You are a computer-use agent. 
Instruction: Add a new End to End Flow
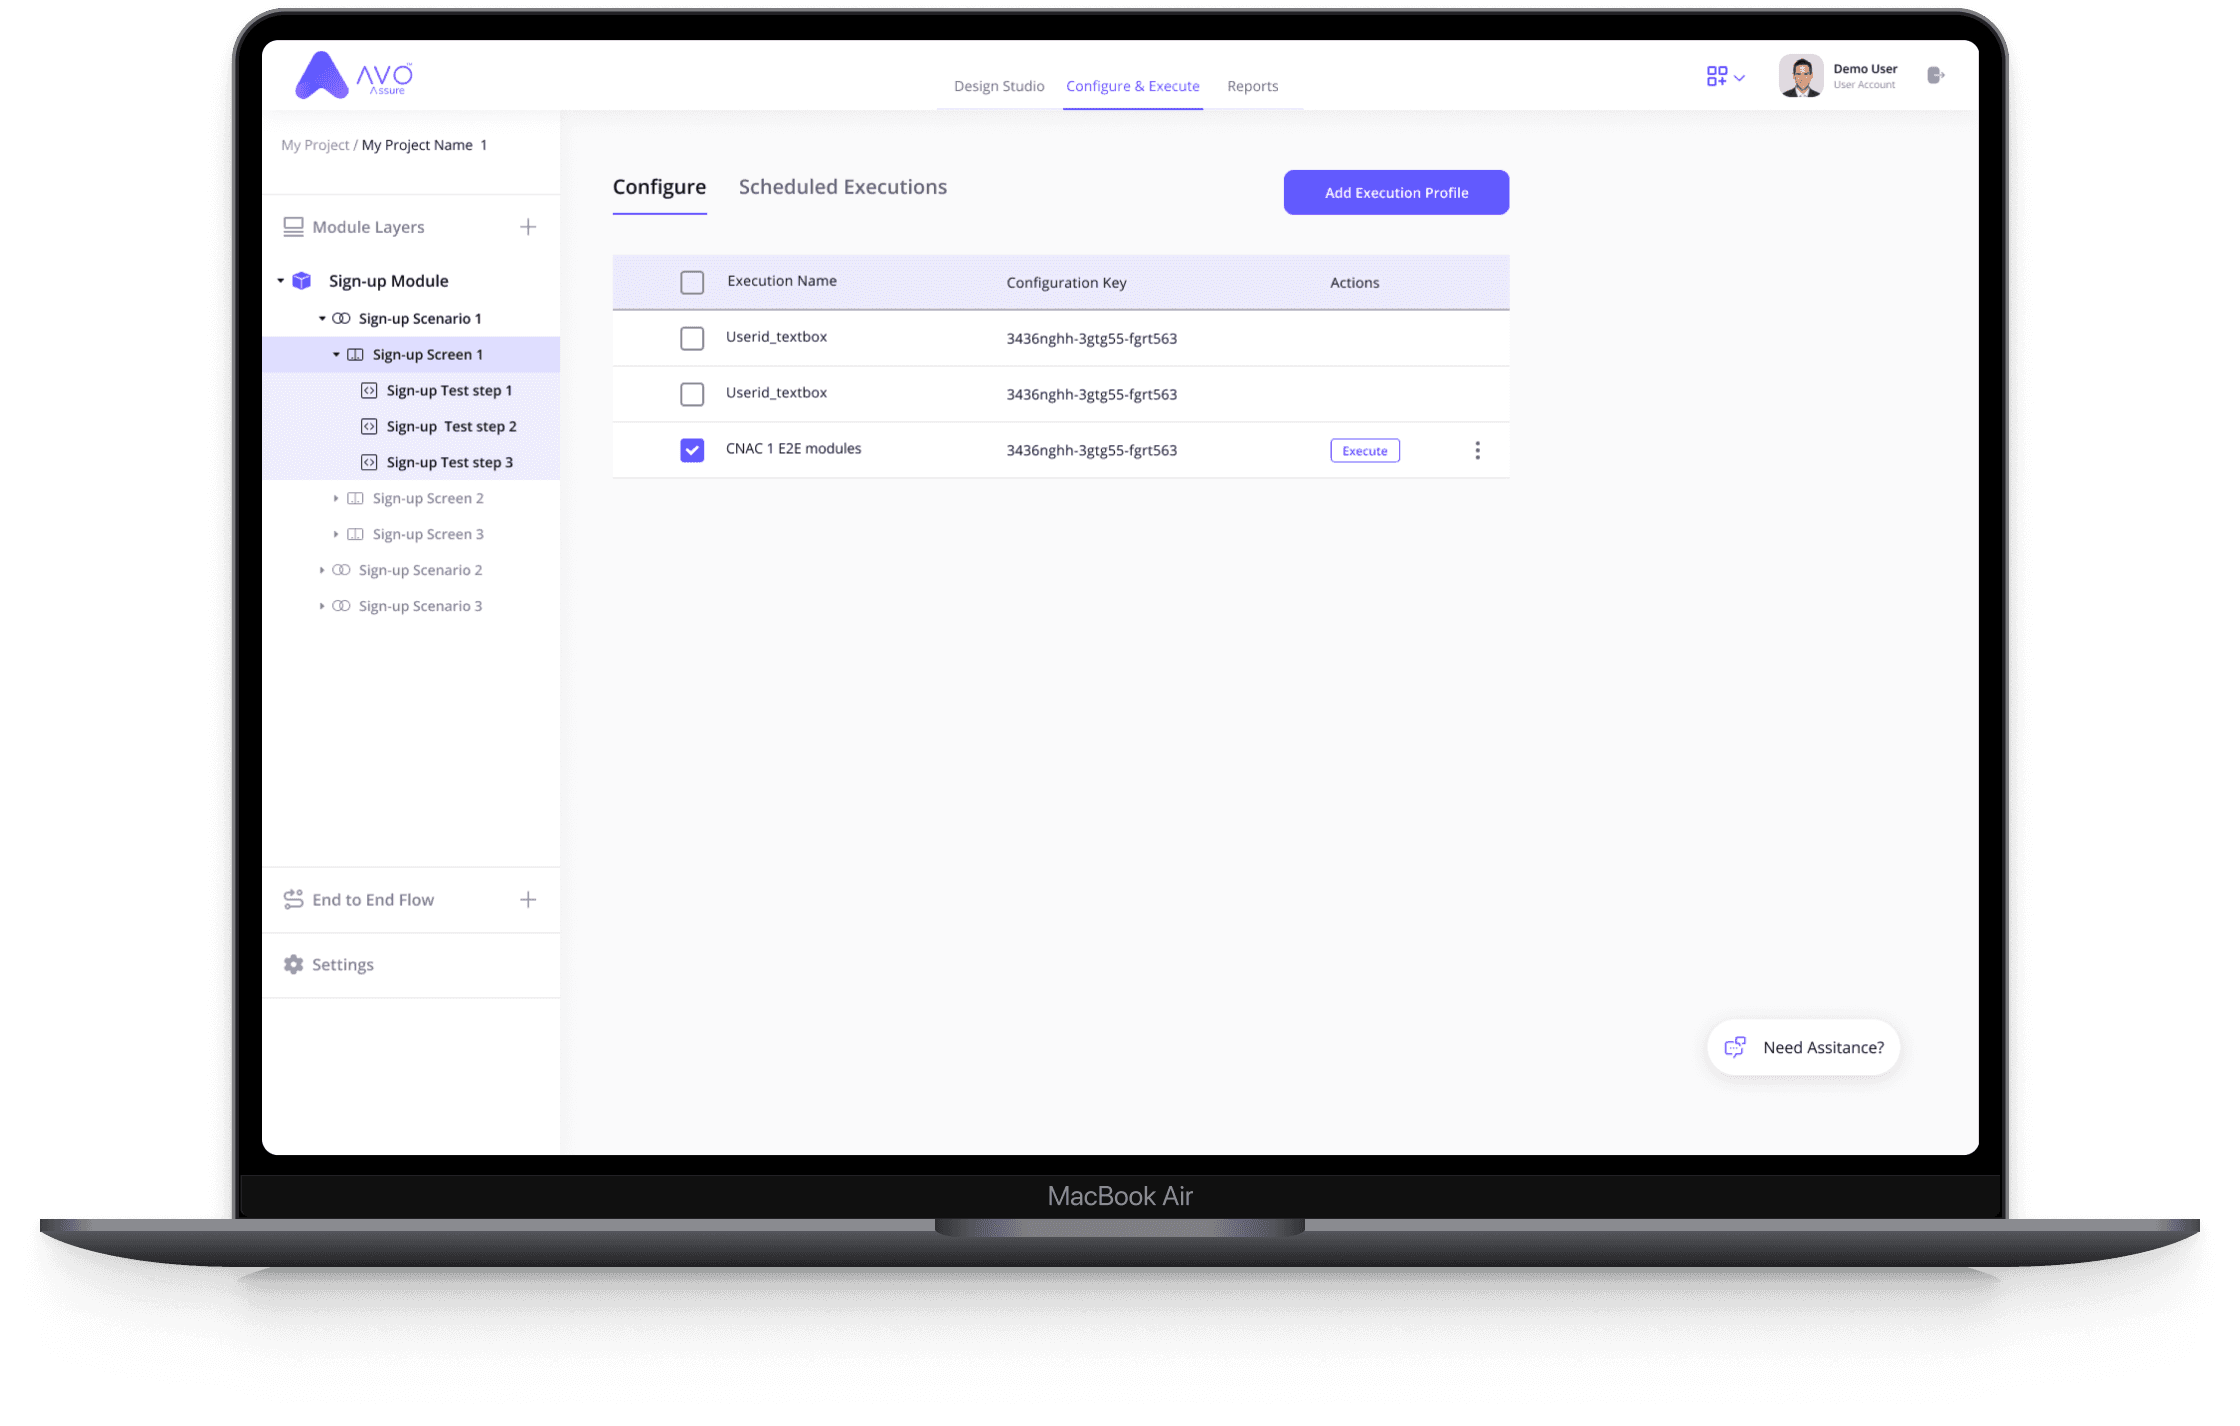pyautogui.click(x=528, y=899)
